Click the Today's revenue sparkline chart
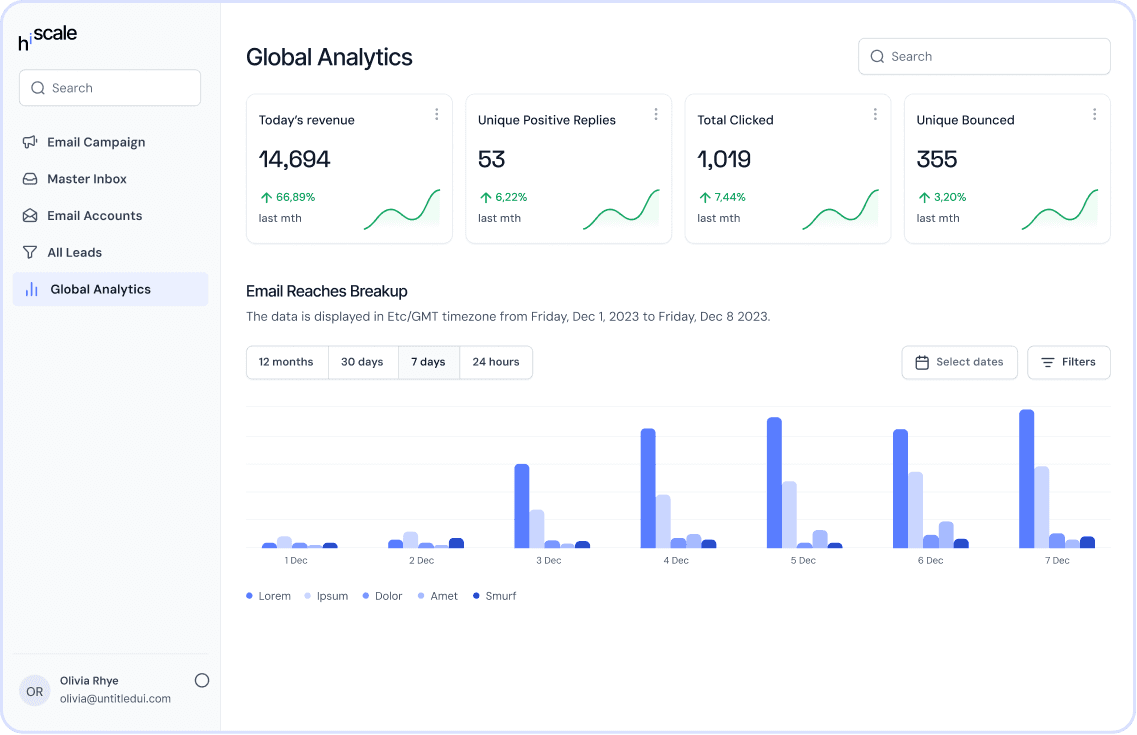This screenshot has width=1137, height=735. (x=402, y=209)
